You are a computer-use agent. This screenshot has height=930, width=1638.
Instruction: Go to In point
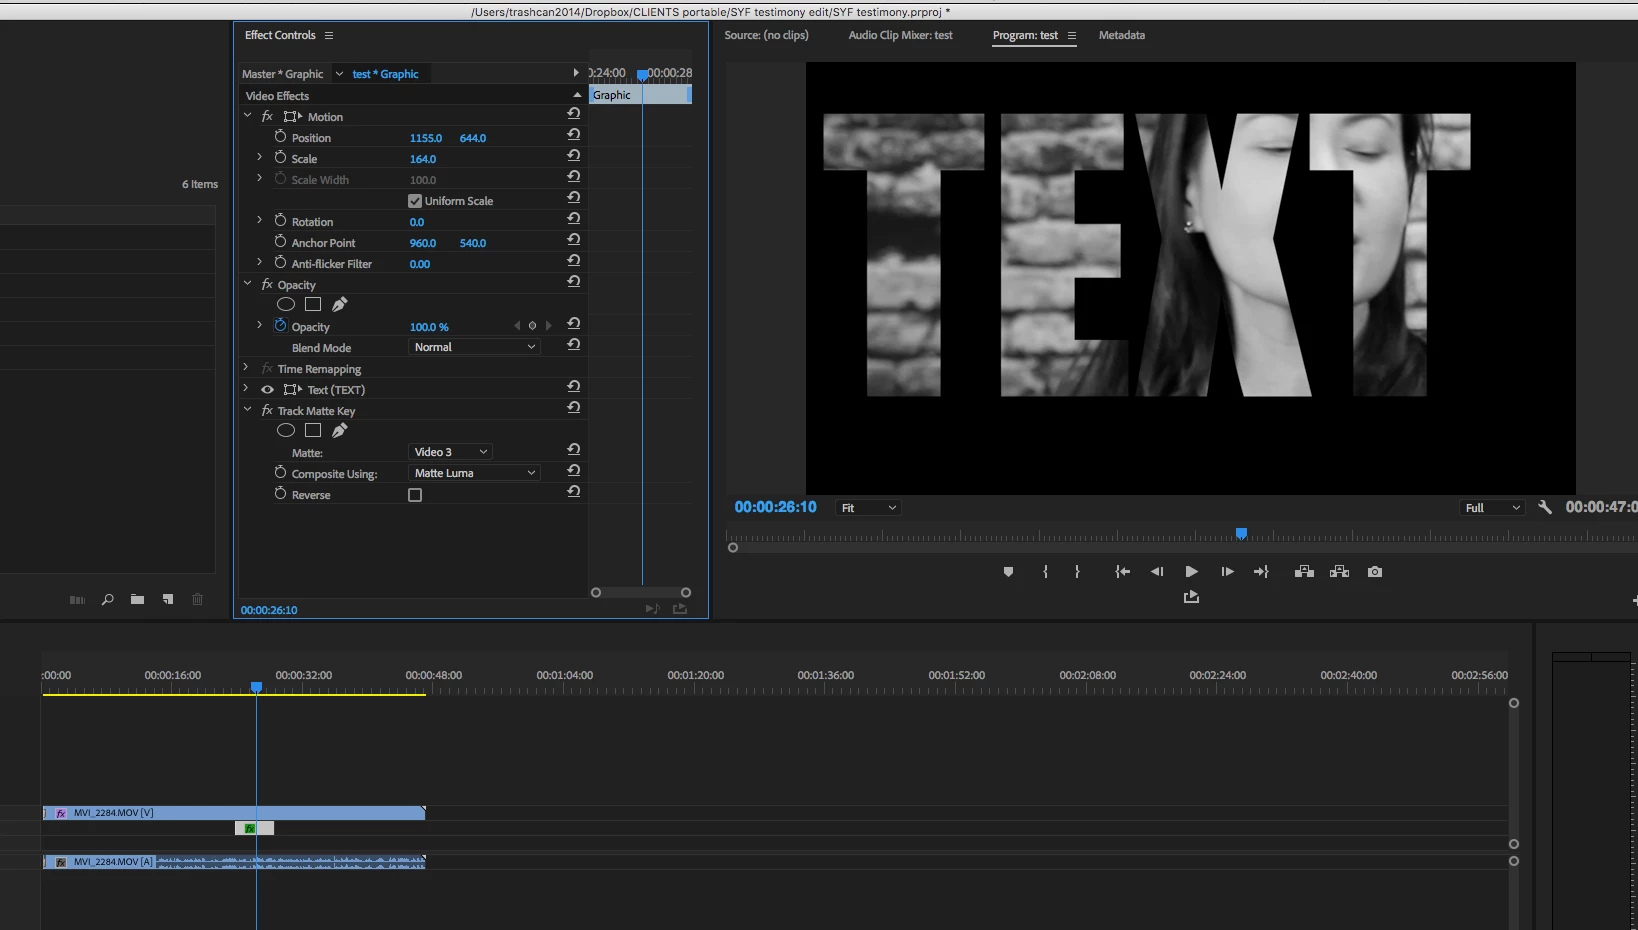pos(1122,572)
